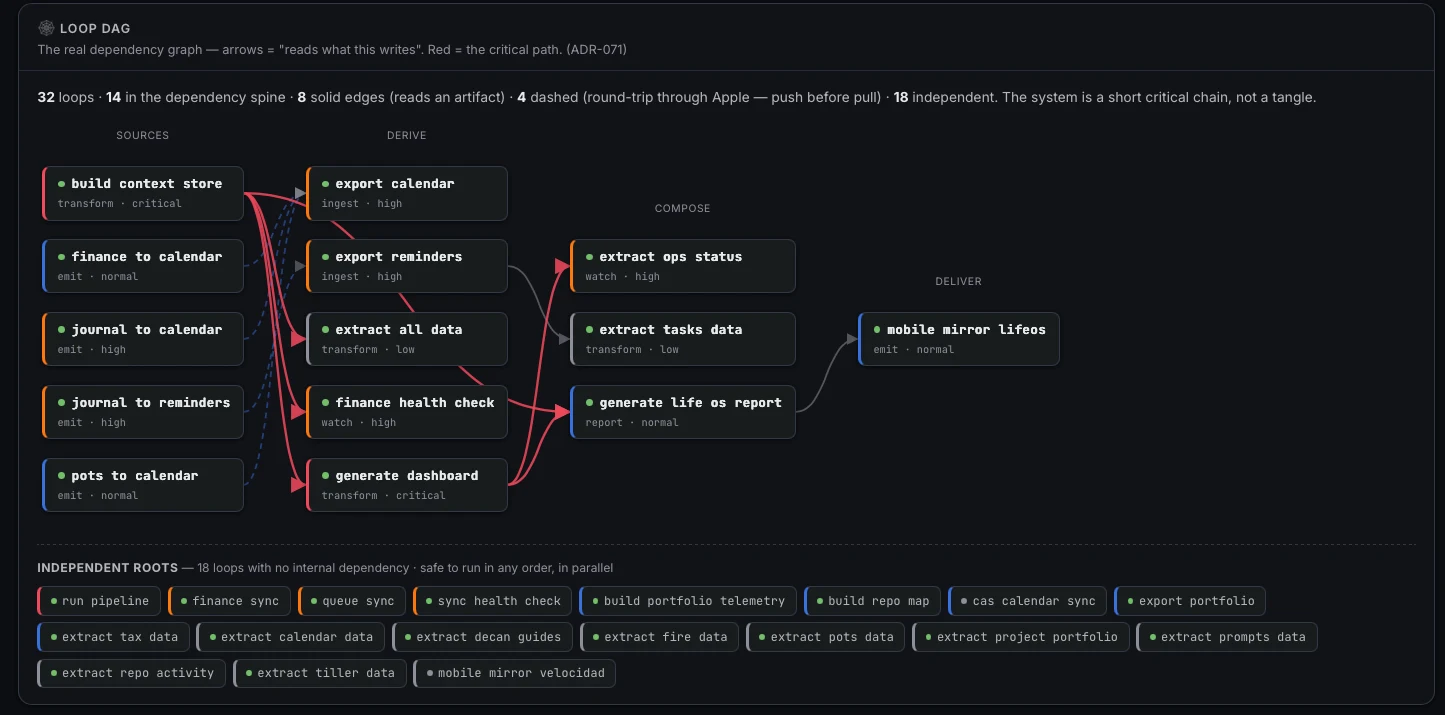Select the extract project portfolio chip
This screenshot has height=715, width=1445.
1021,637
